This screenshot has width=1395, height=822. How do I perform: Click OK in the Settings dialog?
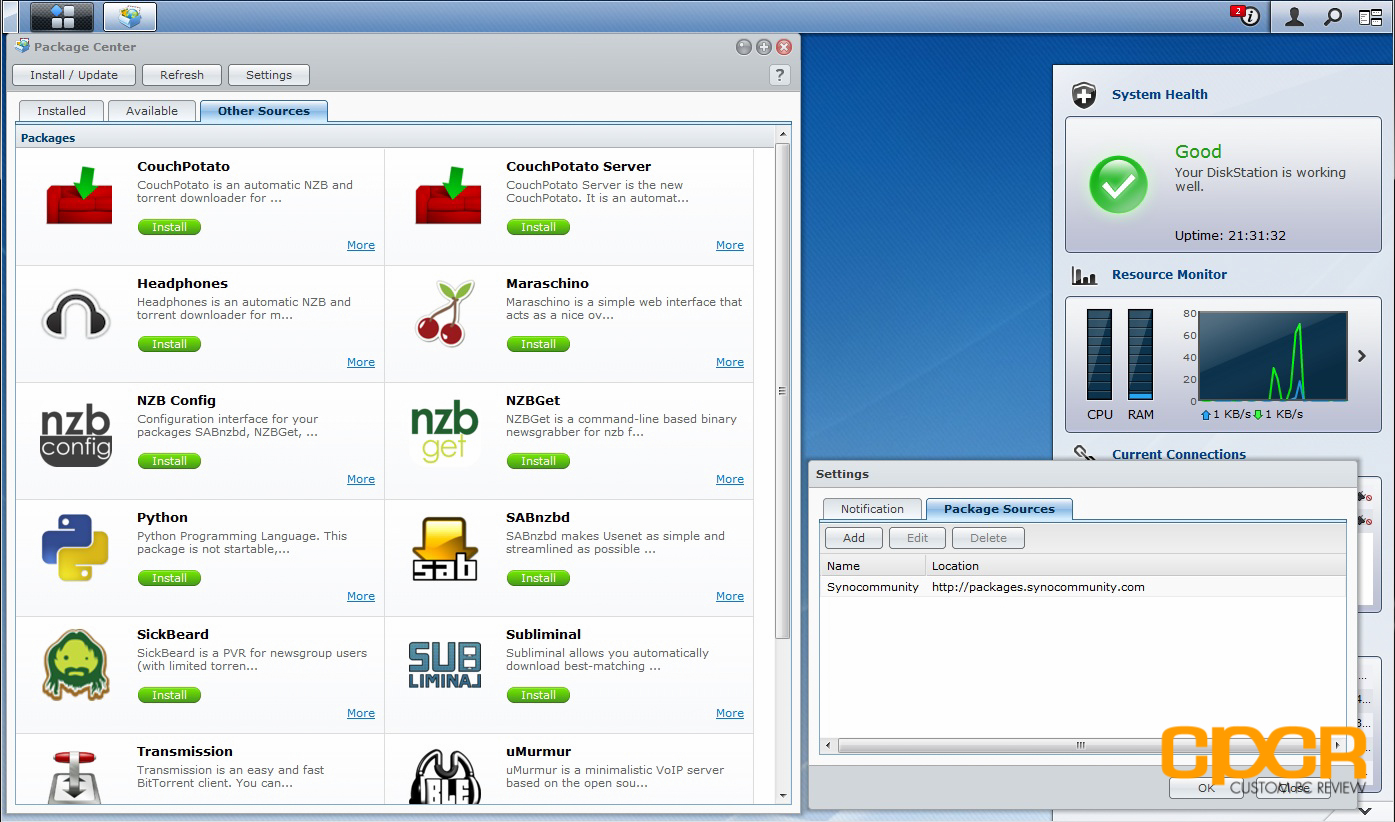pyautogui.click(x=1207, y=788)
